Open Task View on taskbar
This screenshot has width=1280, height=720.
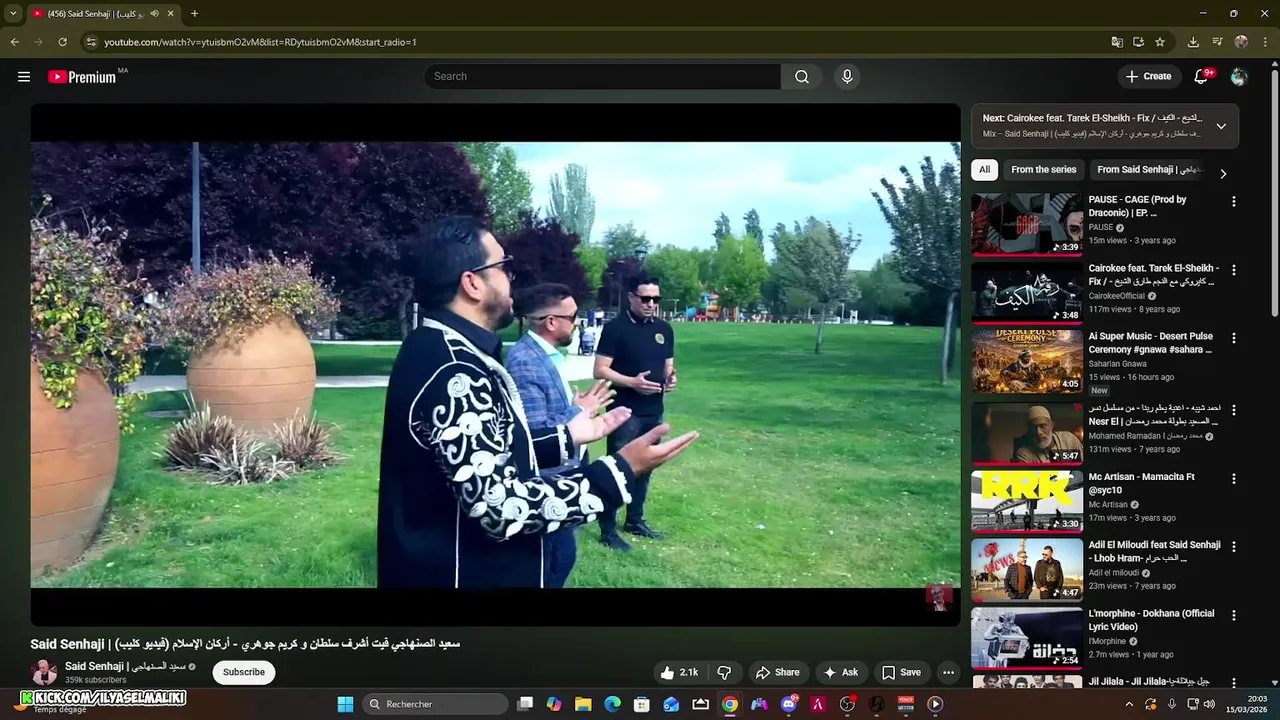coord(525,704)
